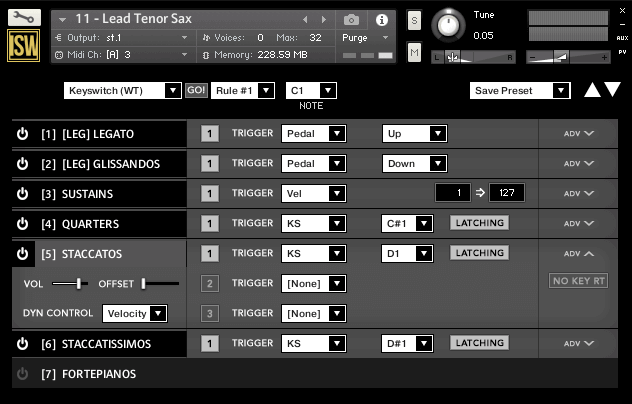Disable the [5] Staccatos power button
Image resolution: width=632 pixels, height=404 pixels.
point(23,254)
